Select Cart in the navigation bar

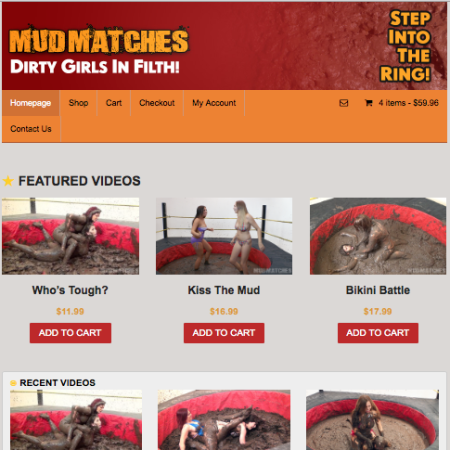pos(114,103)
